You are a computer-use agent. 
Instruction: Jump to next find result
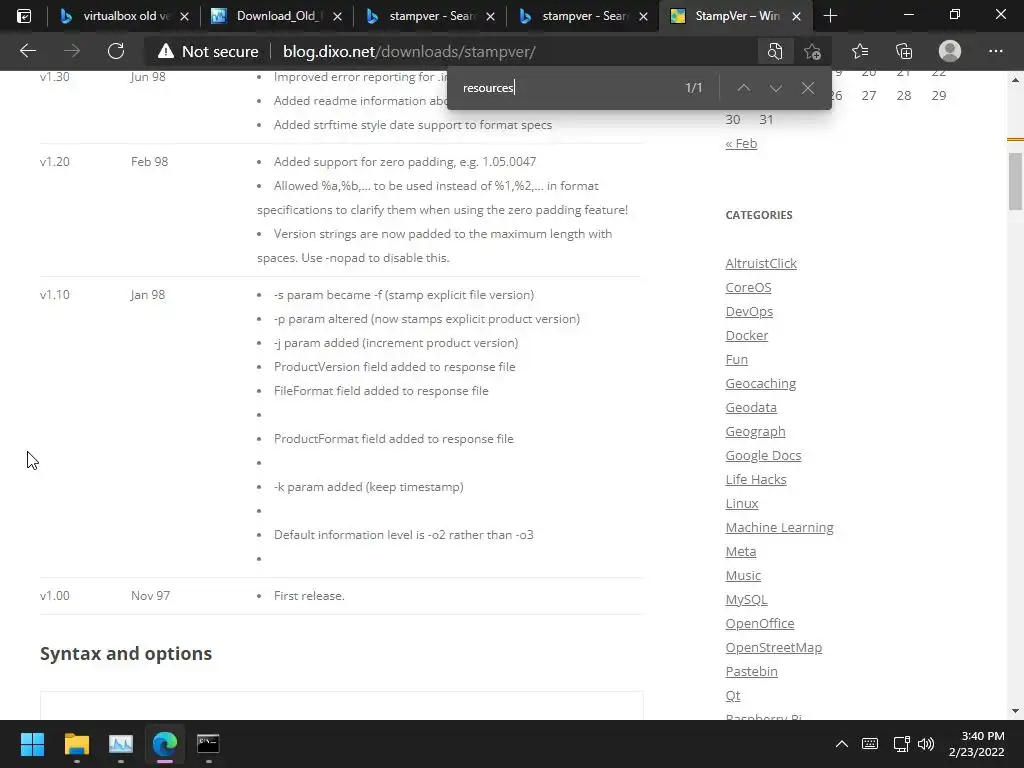(776, 88)
